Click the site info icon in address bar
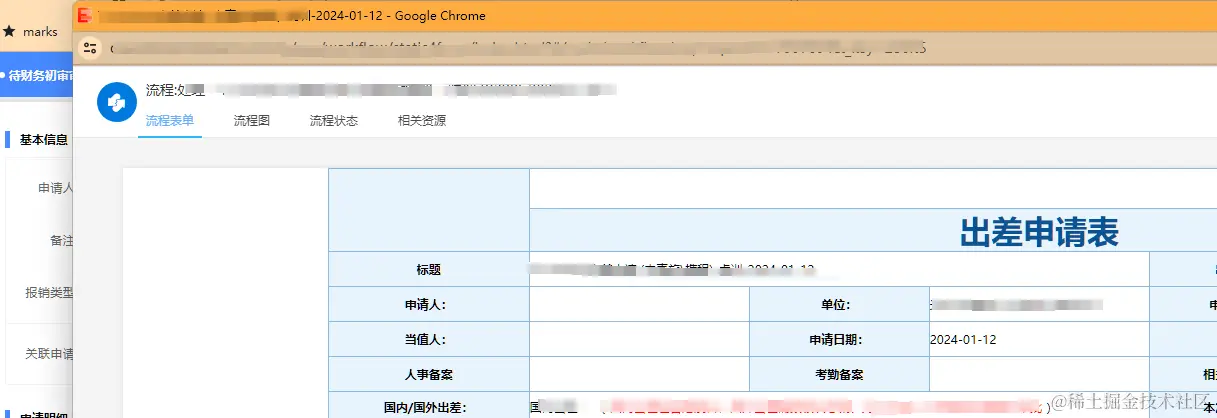 pyautogui.click(x=90, y=47)
